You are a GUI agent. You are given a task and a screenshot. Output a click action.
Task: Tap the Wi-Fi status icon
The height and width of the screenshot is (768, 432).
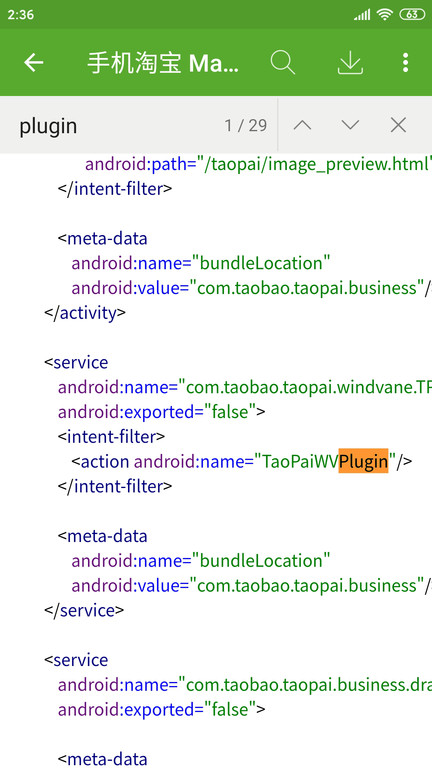[385, 15]
